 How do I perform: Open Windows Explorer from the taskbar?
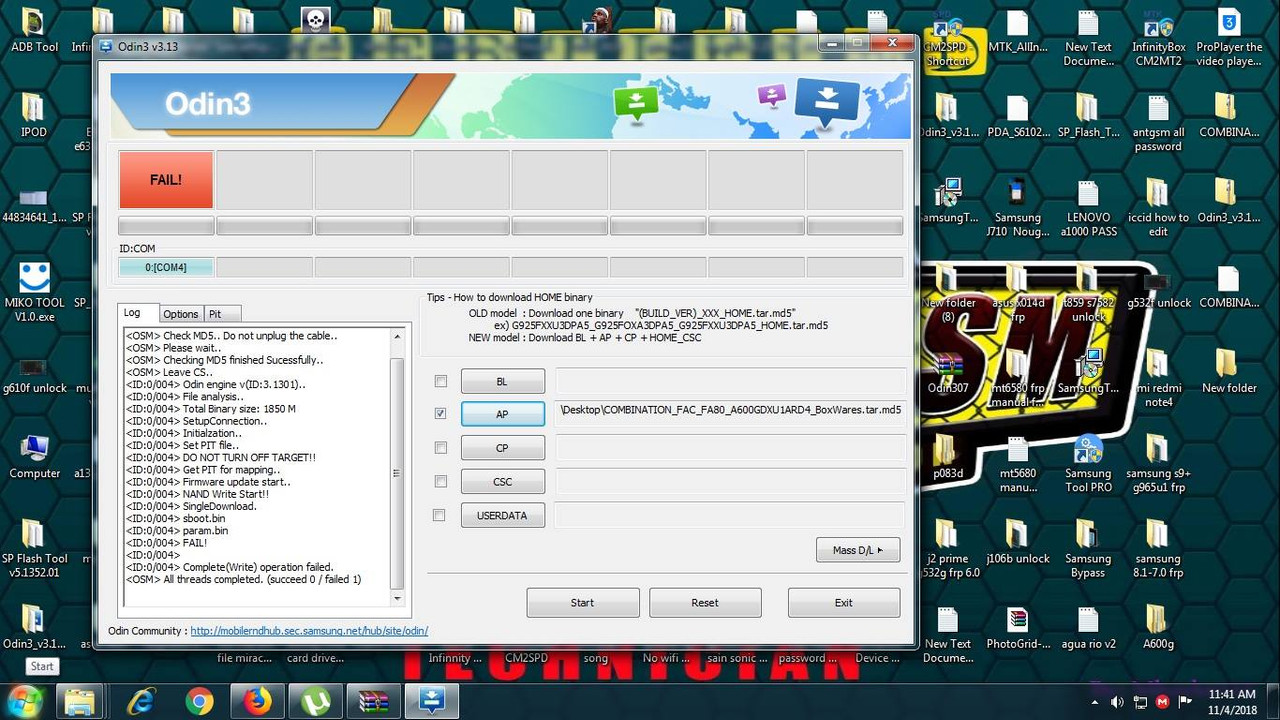81,702
